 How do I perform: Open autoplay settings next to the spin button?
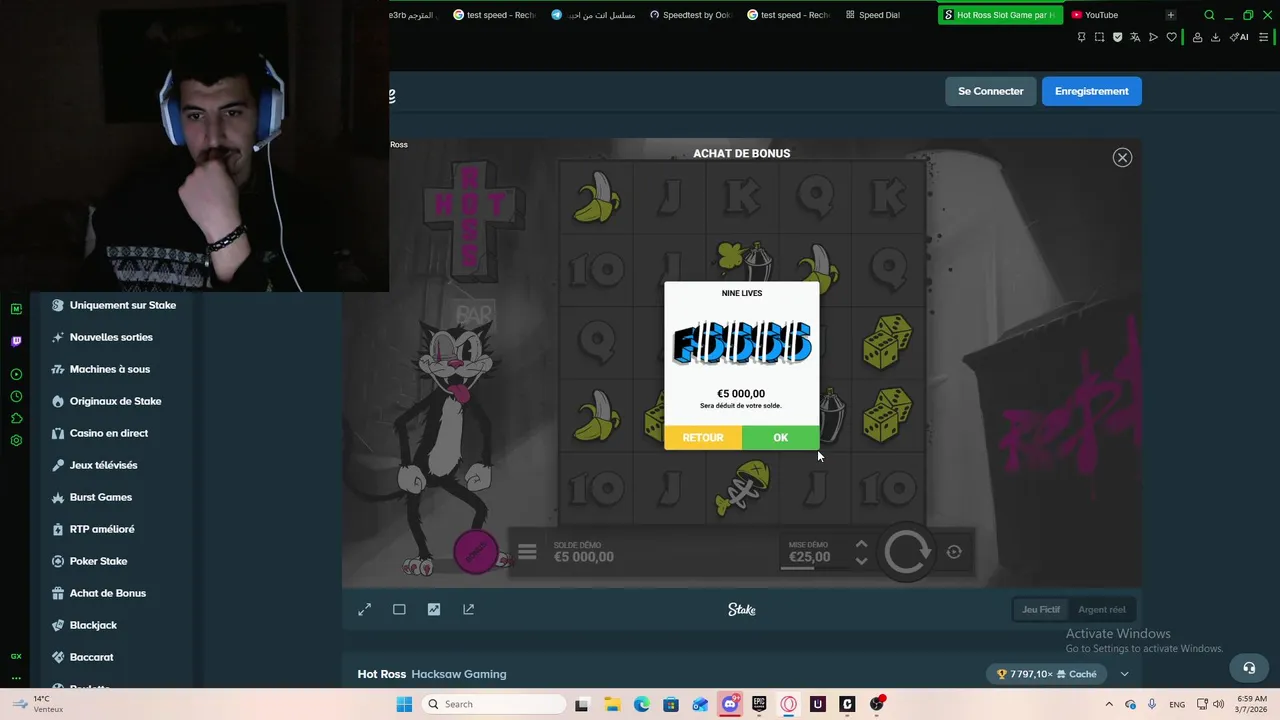point(954,552)
